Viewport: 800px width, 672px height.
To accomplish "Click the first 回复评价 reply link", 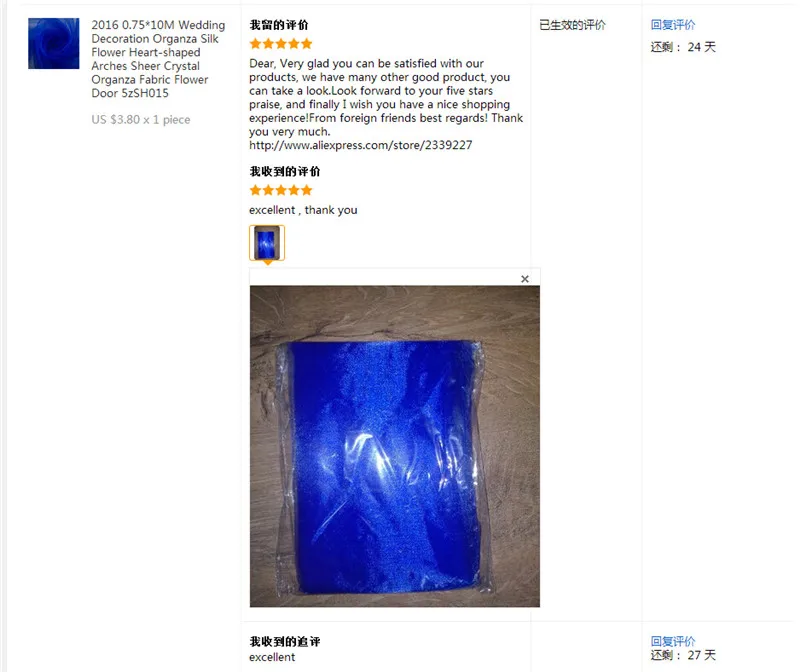I will (x=672, y=24).
